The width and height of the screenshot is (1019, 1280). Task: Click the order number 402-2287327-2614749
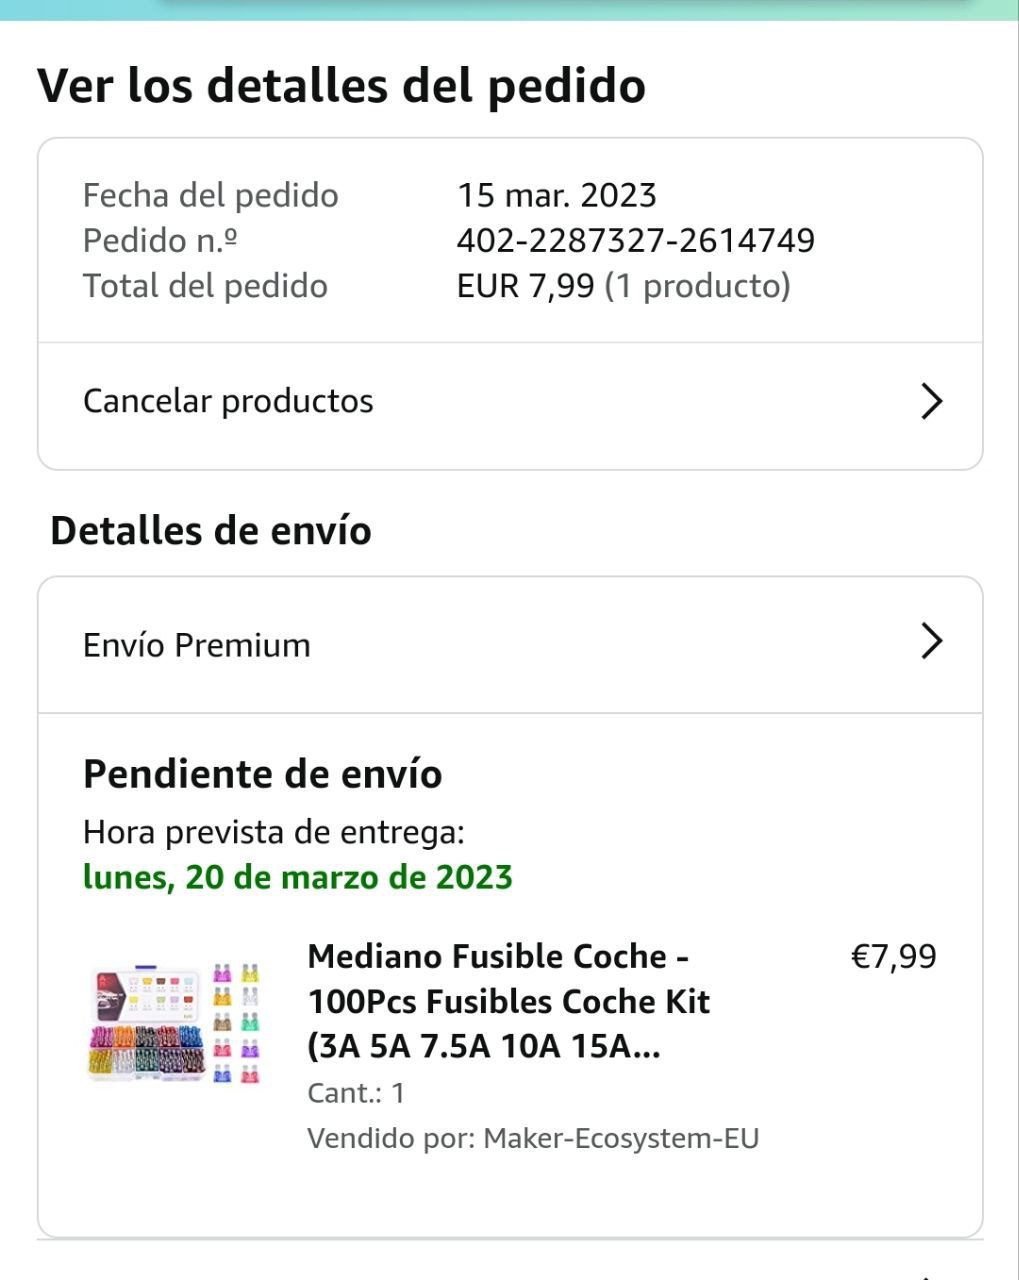tap(635, 240)
